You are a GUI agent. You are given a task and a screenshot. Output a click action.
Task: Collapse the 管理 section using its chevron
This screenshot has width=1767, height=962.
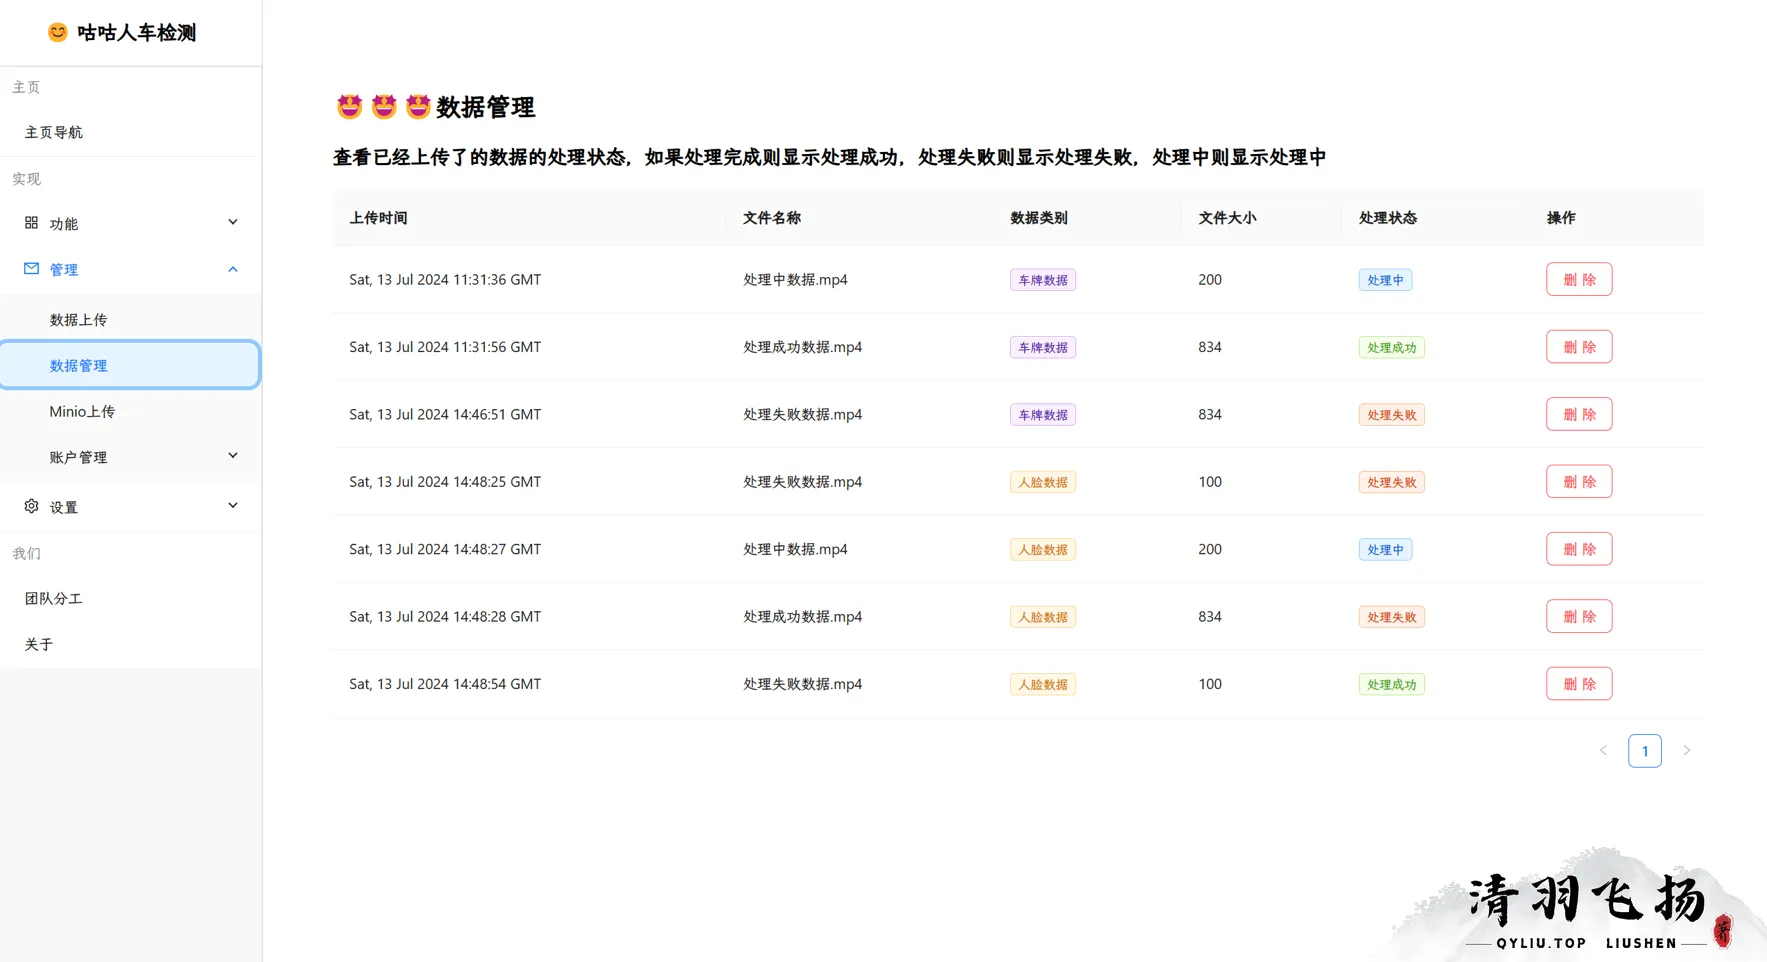[232, 268]
